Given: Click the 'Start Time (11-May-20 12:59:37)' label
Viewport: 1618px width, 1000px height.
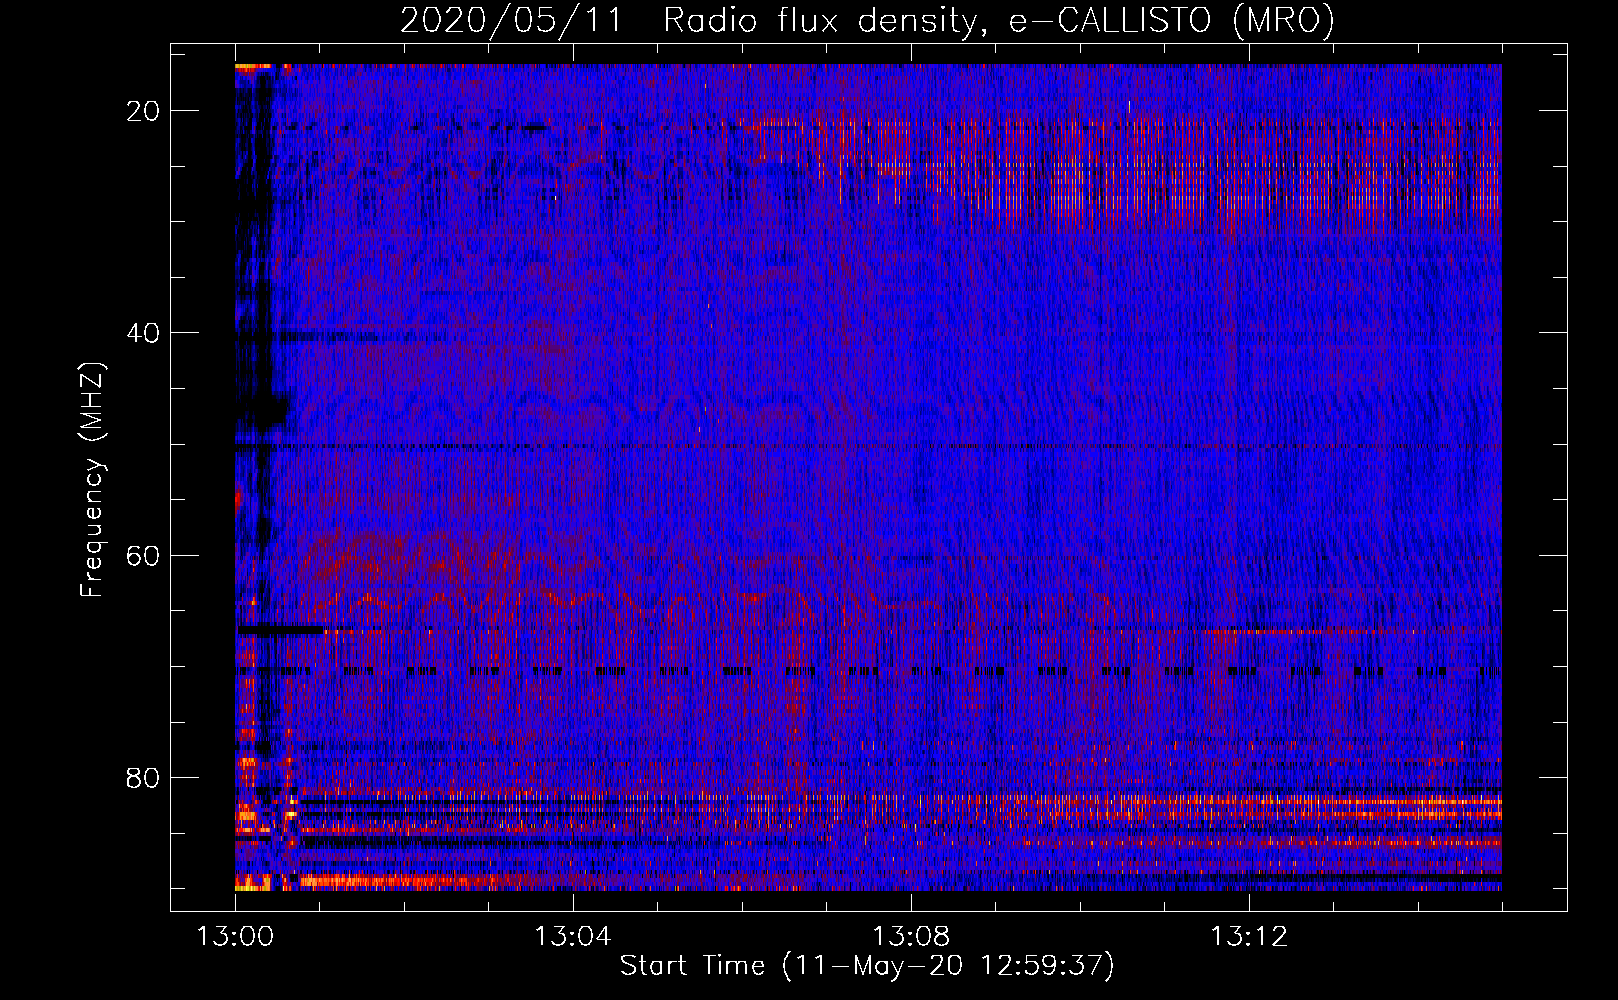Looking at the screenshot, I should click(867, 966).
